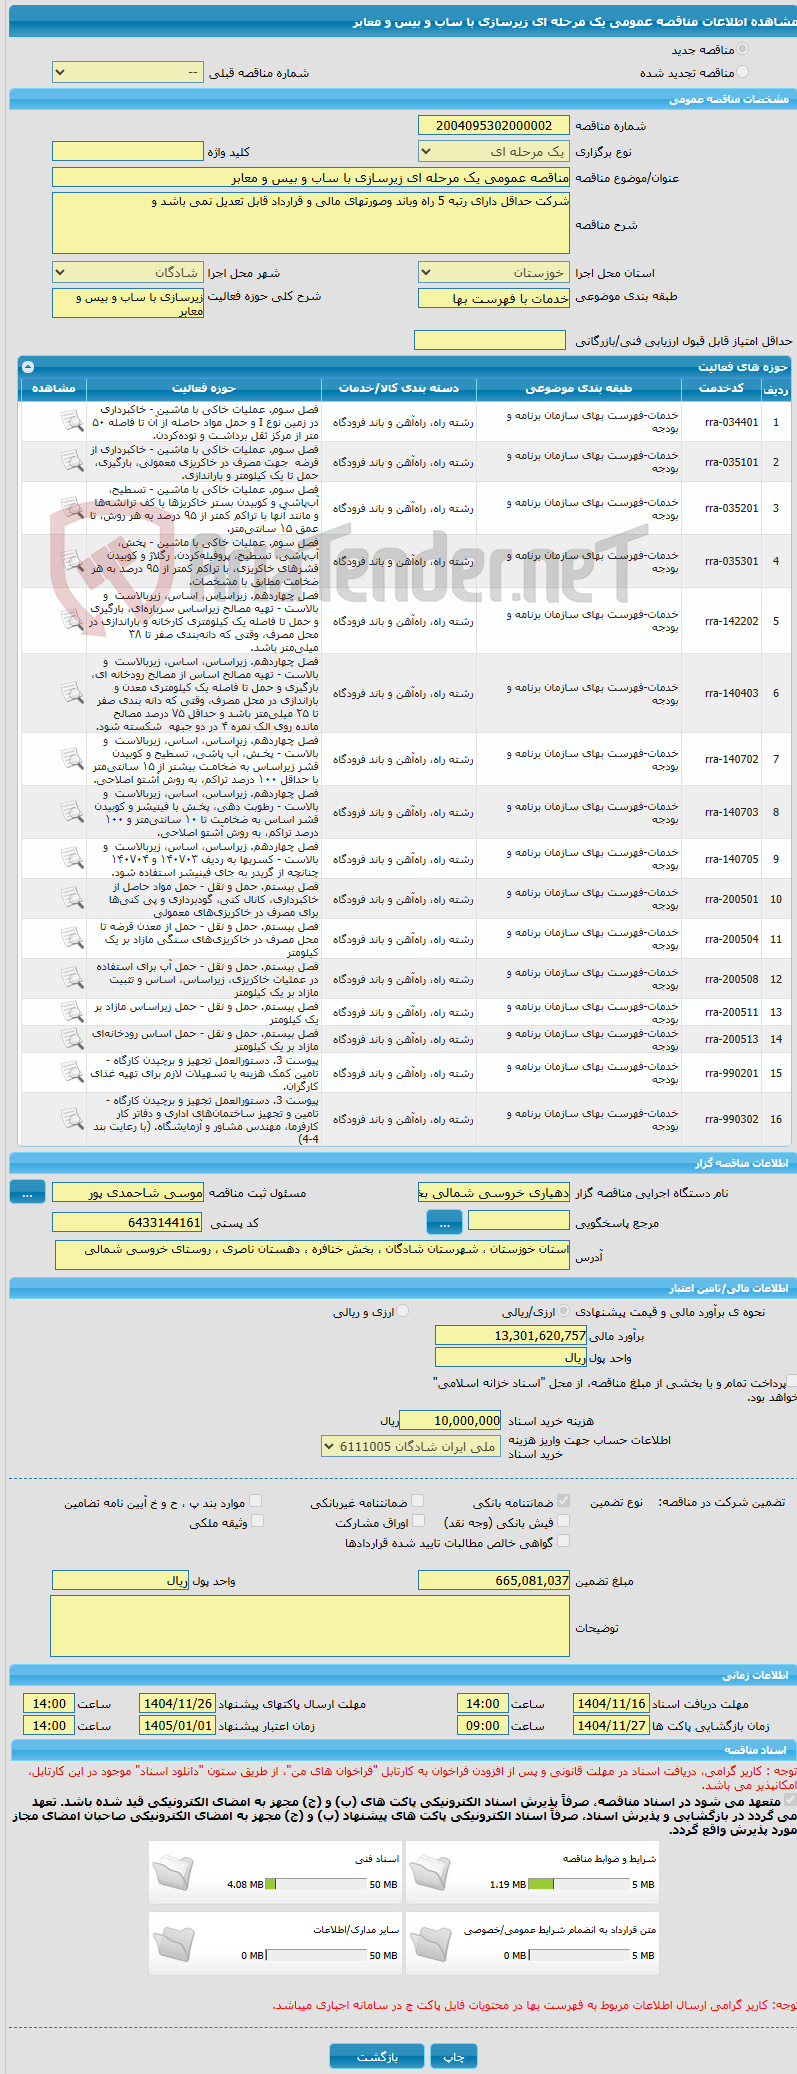Viewport: 797px width, 2074px height.
Task: Tick the ضمانتنامه غیربانکی checkbox
Action: coord(417,1501)
